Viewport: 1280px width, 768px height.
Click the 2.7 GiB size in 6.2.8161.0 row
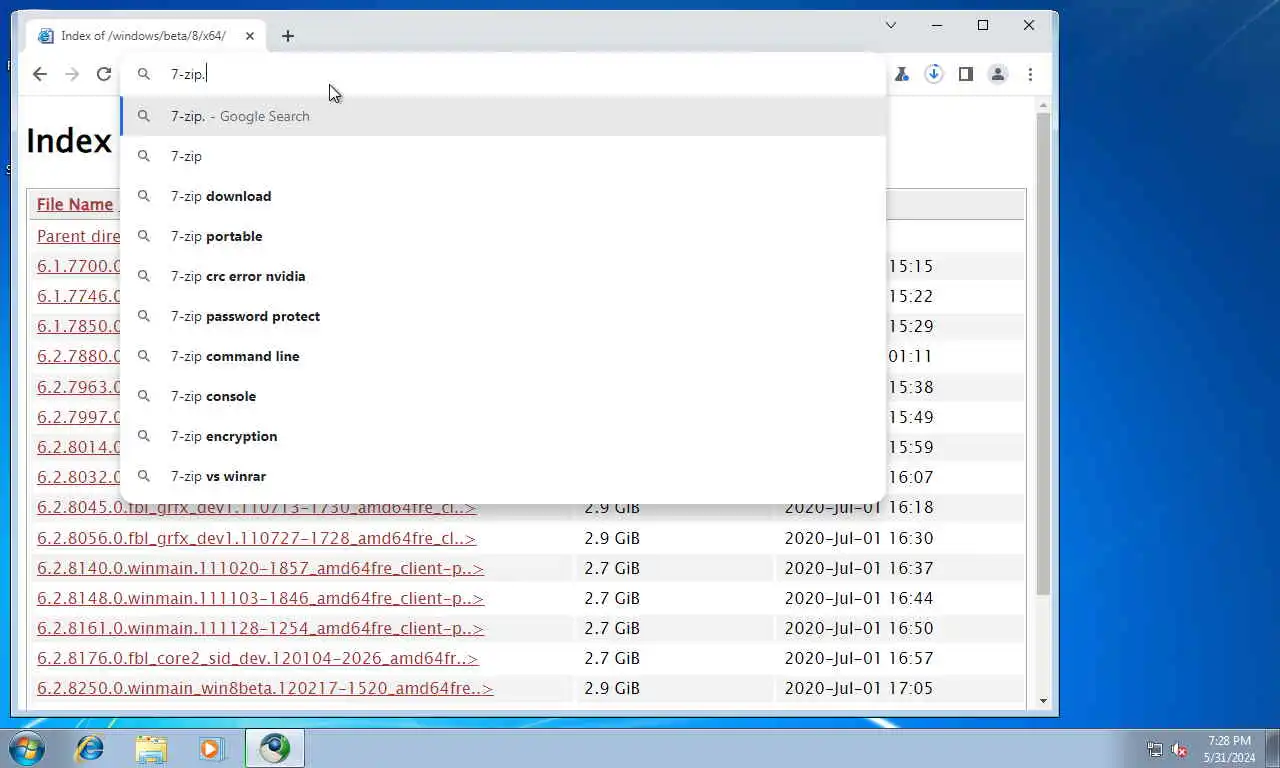click(x=612, y=628)
